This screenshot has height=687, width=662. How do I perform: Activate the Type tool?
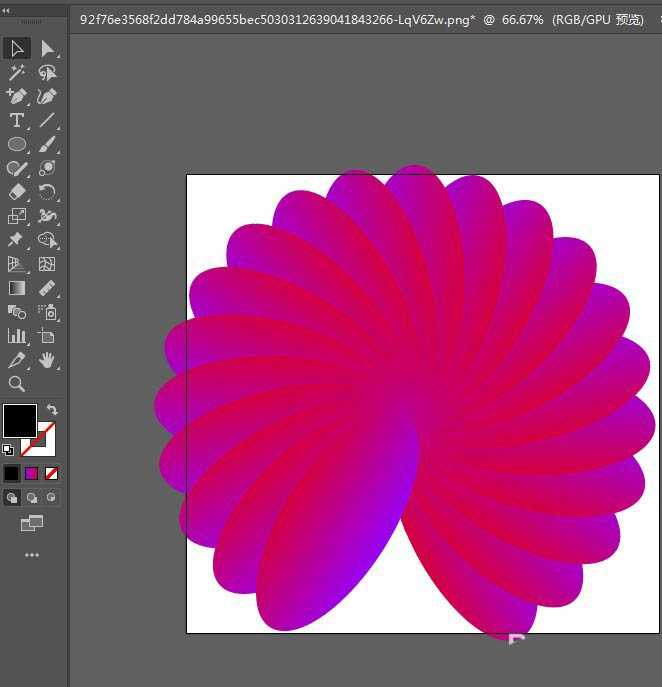[x=17, y=120]
